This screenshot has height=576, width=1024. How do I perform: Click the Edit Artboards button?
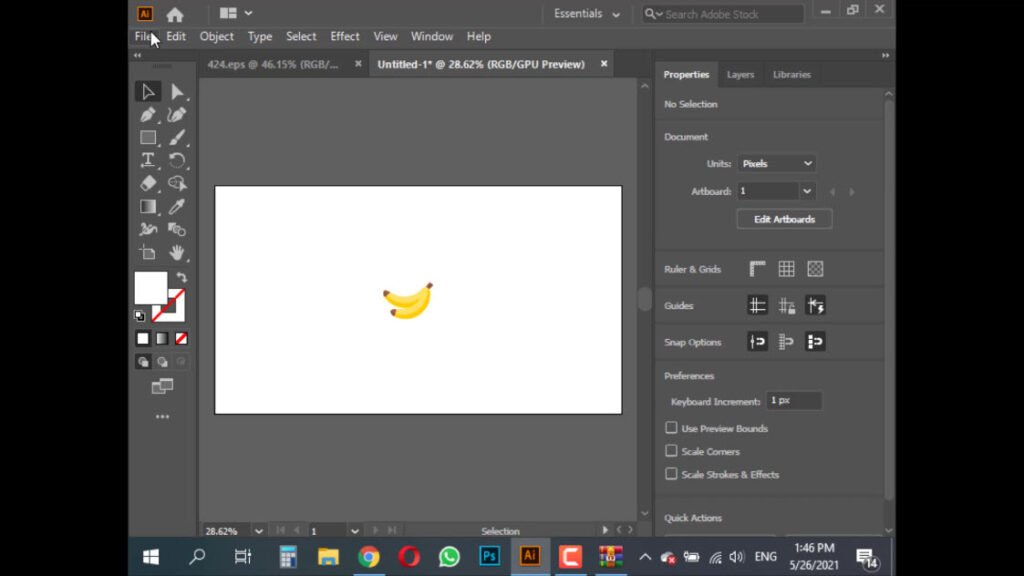pos(784,219)
